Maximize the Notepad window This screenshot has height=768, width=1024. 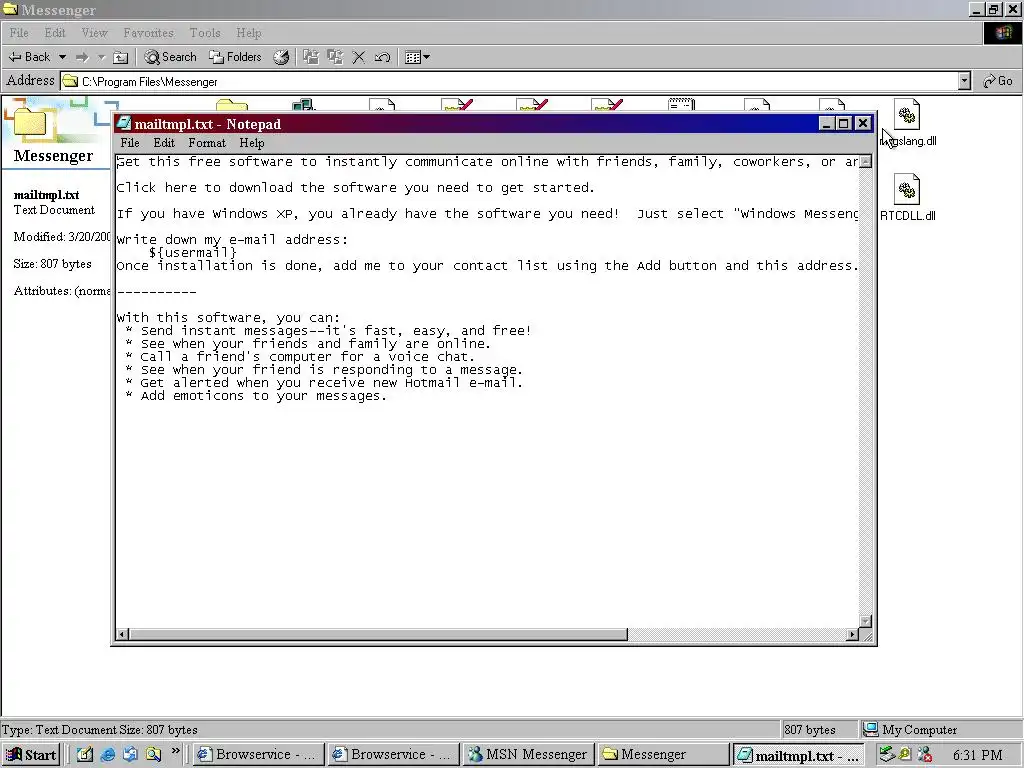pyautogui.click(x=844, y=123)
